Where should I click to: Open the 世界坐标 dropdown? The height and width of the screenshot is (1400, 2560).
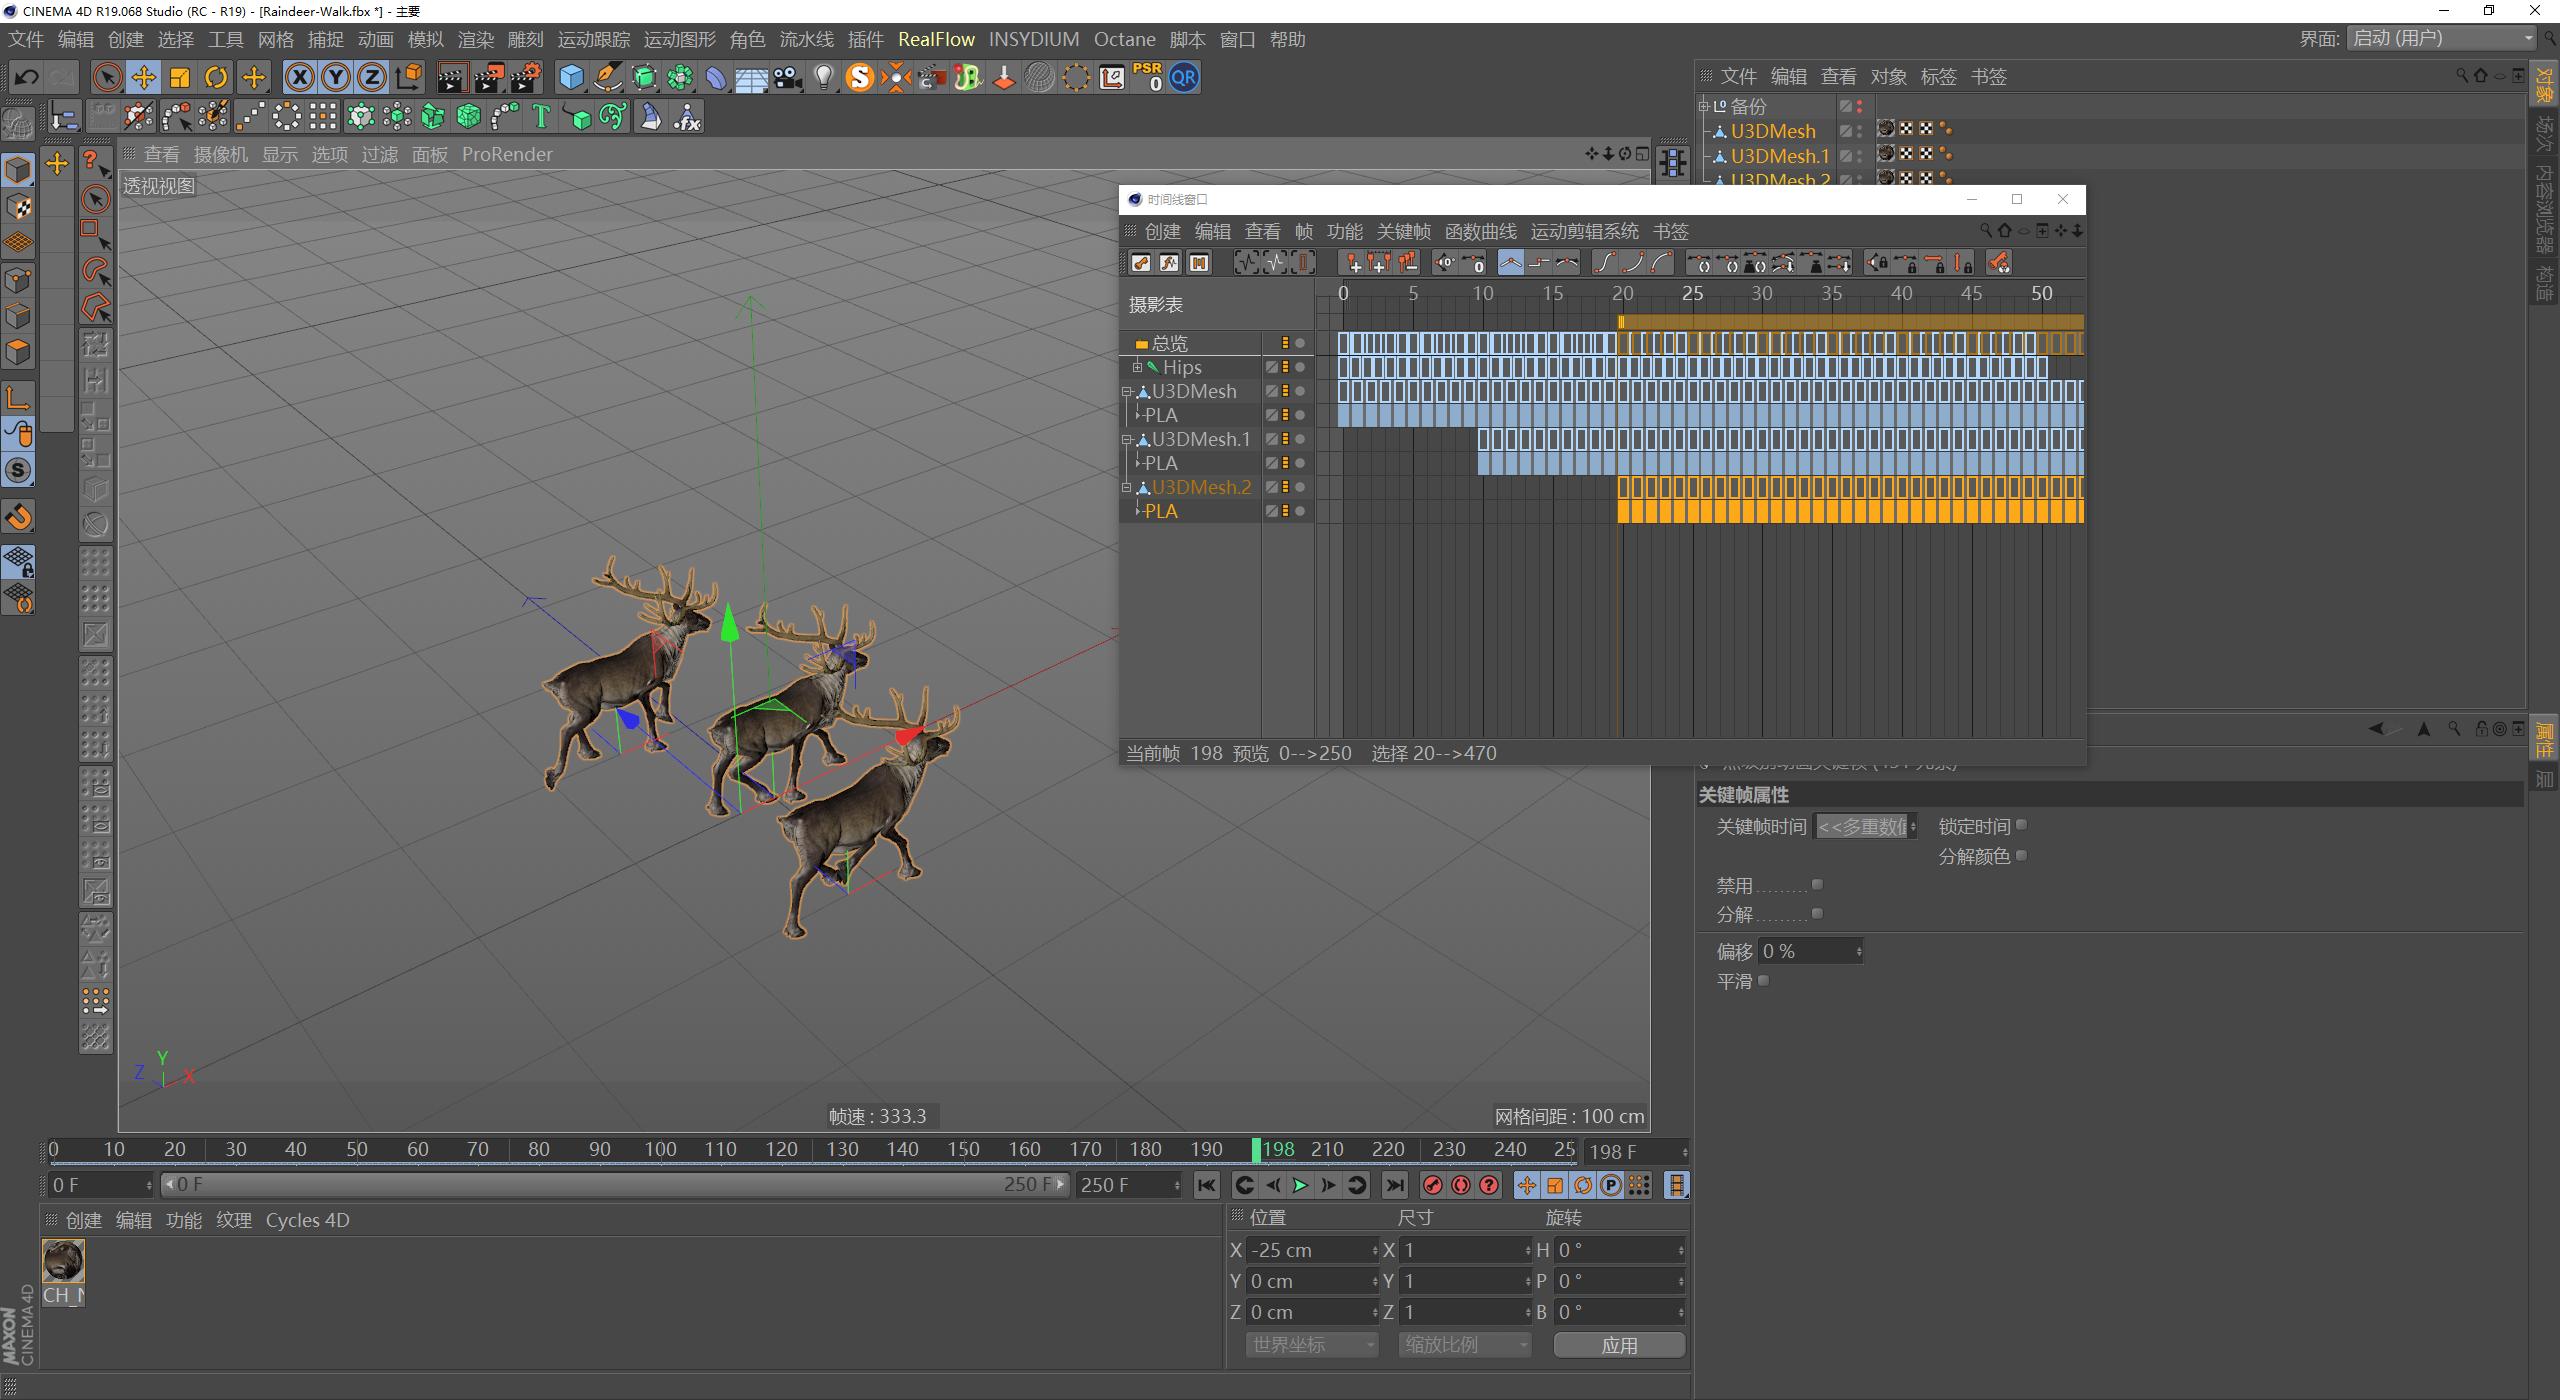[1311, 1345]
